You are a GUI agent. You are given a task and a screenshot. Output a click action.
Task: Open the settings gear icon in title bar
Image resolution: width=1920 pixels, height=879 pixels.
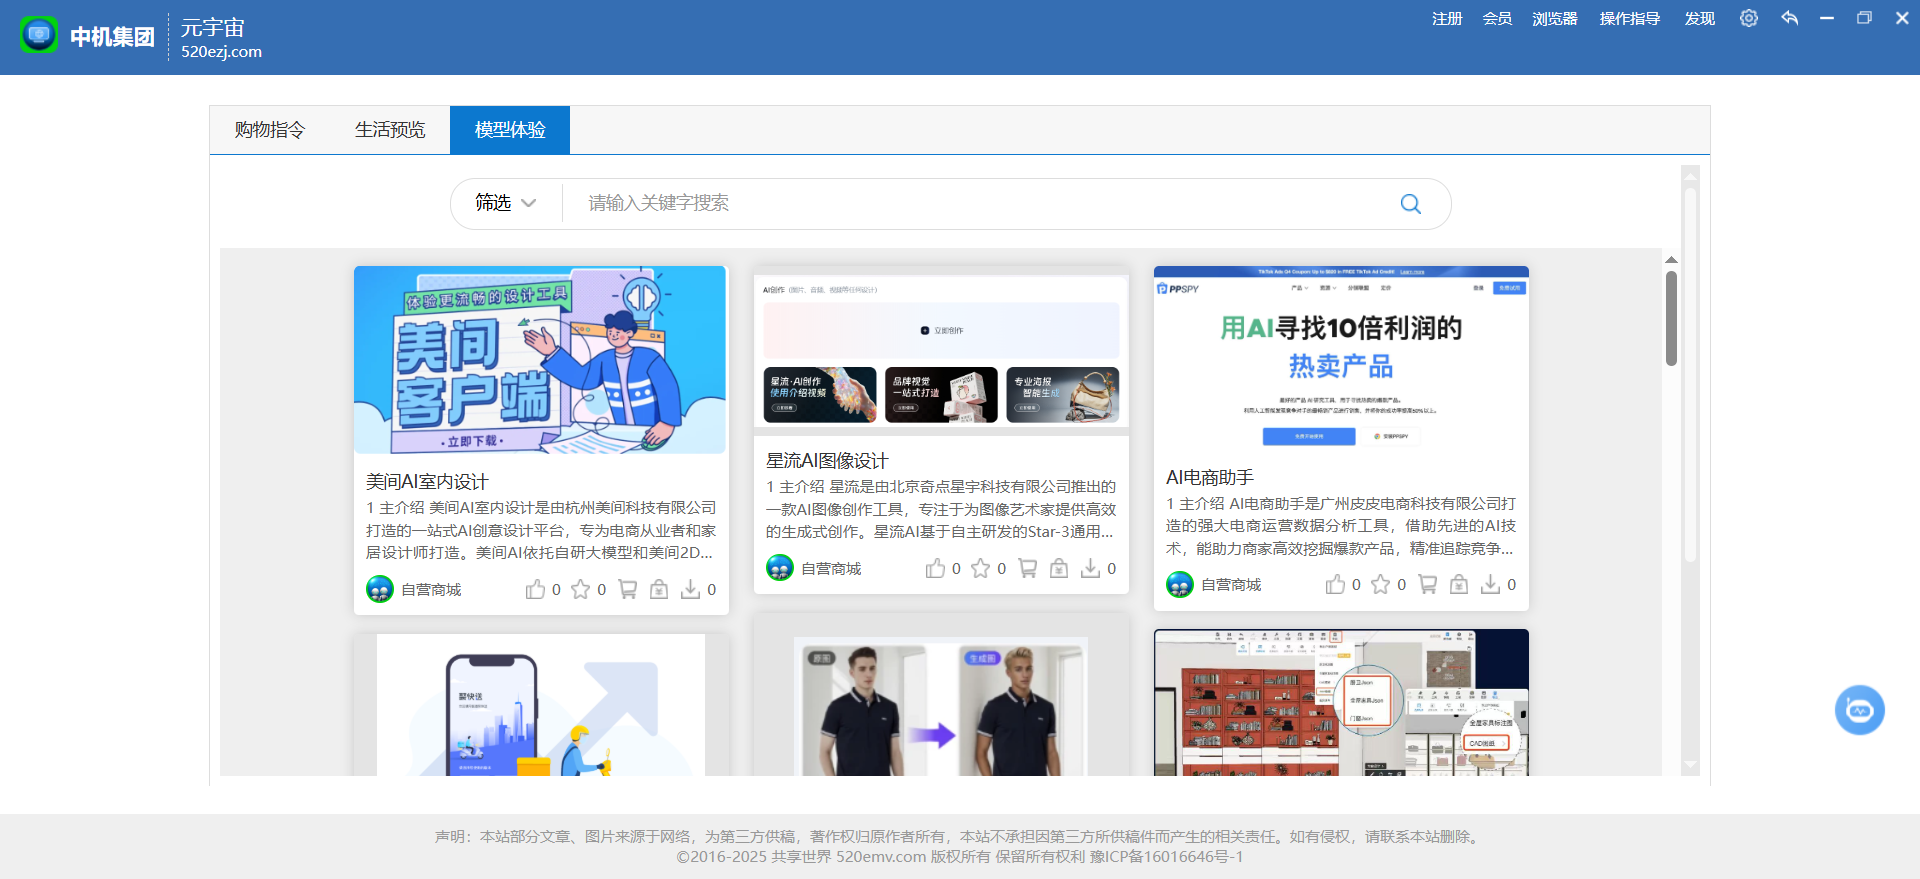pyautogui.click(x=1748, y=18)
